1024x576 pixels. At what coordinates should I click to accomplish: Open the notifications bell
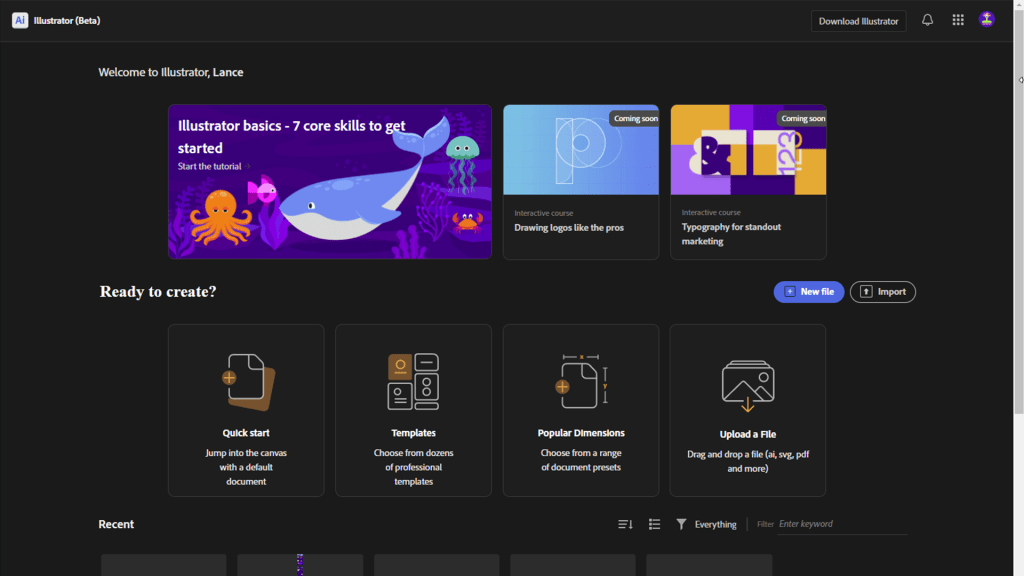(927, 20)
